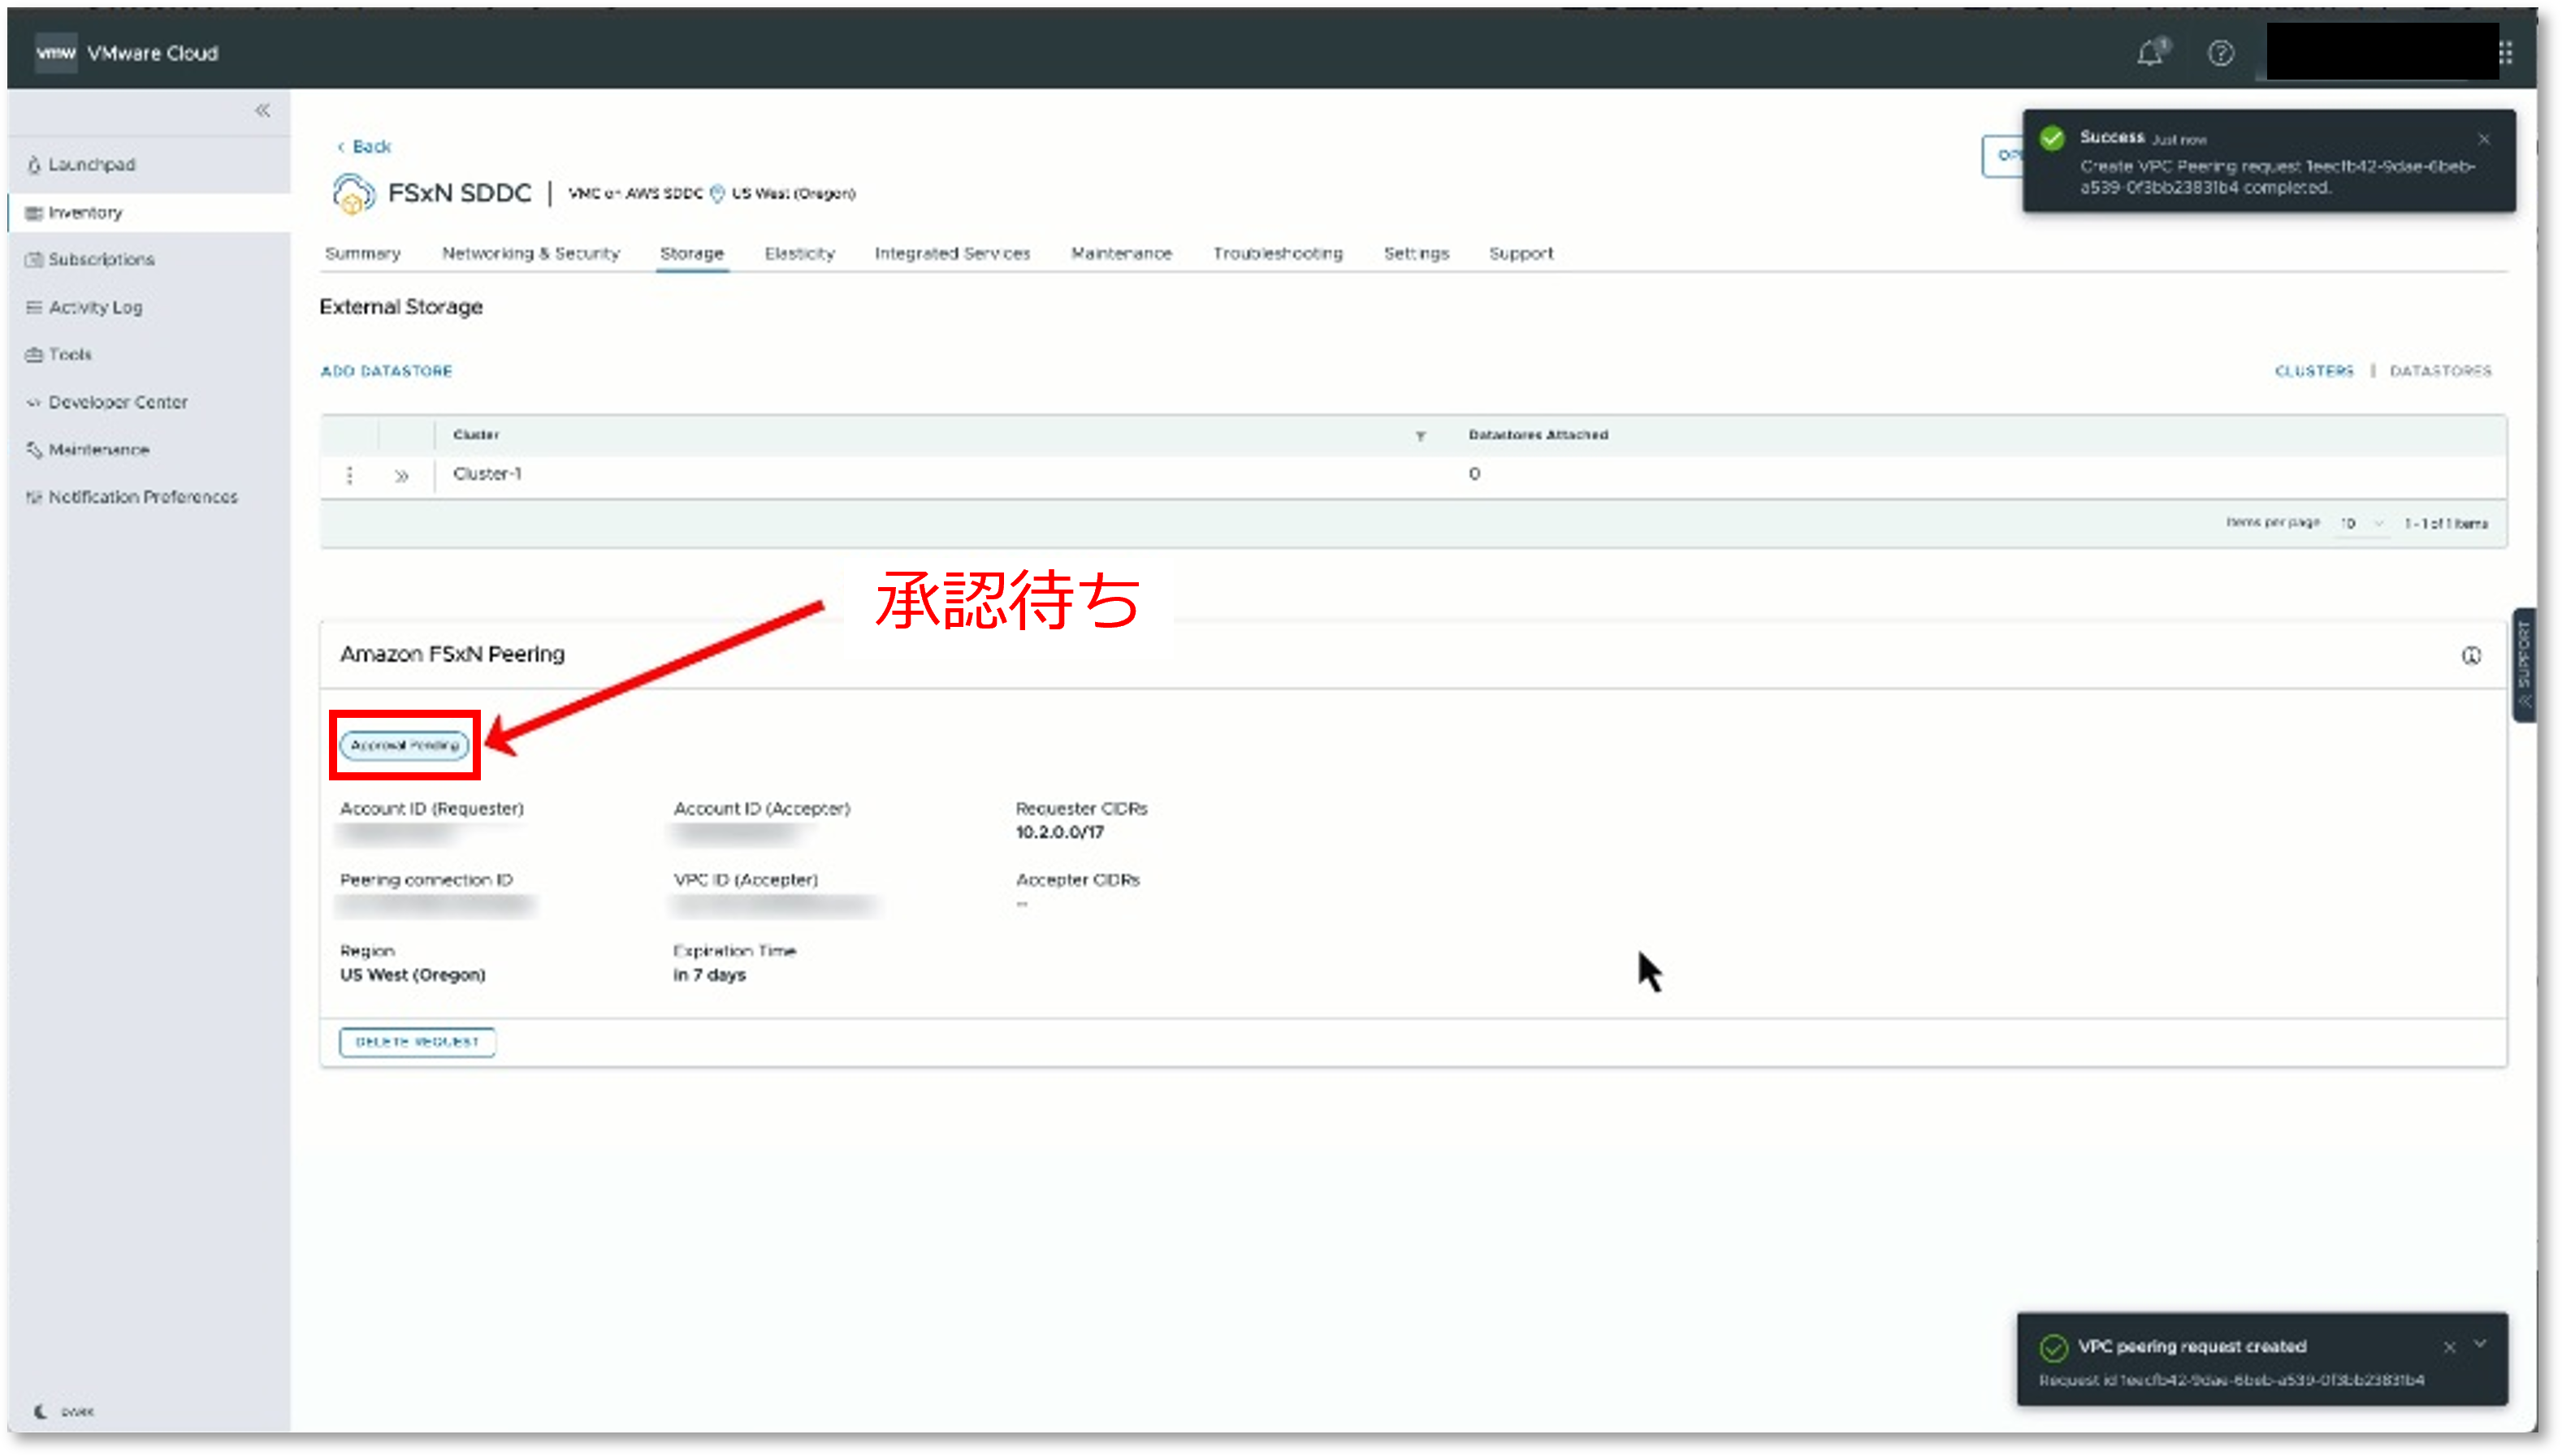Click the VMware Cloud logo
The image size is (2562, 1456).
coord(56,53)
